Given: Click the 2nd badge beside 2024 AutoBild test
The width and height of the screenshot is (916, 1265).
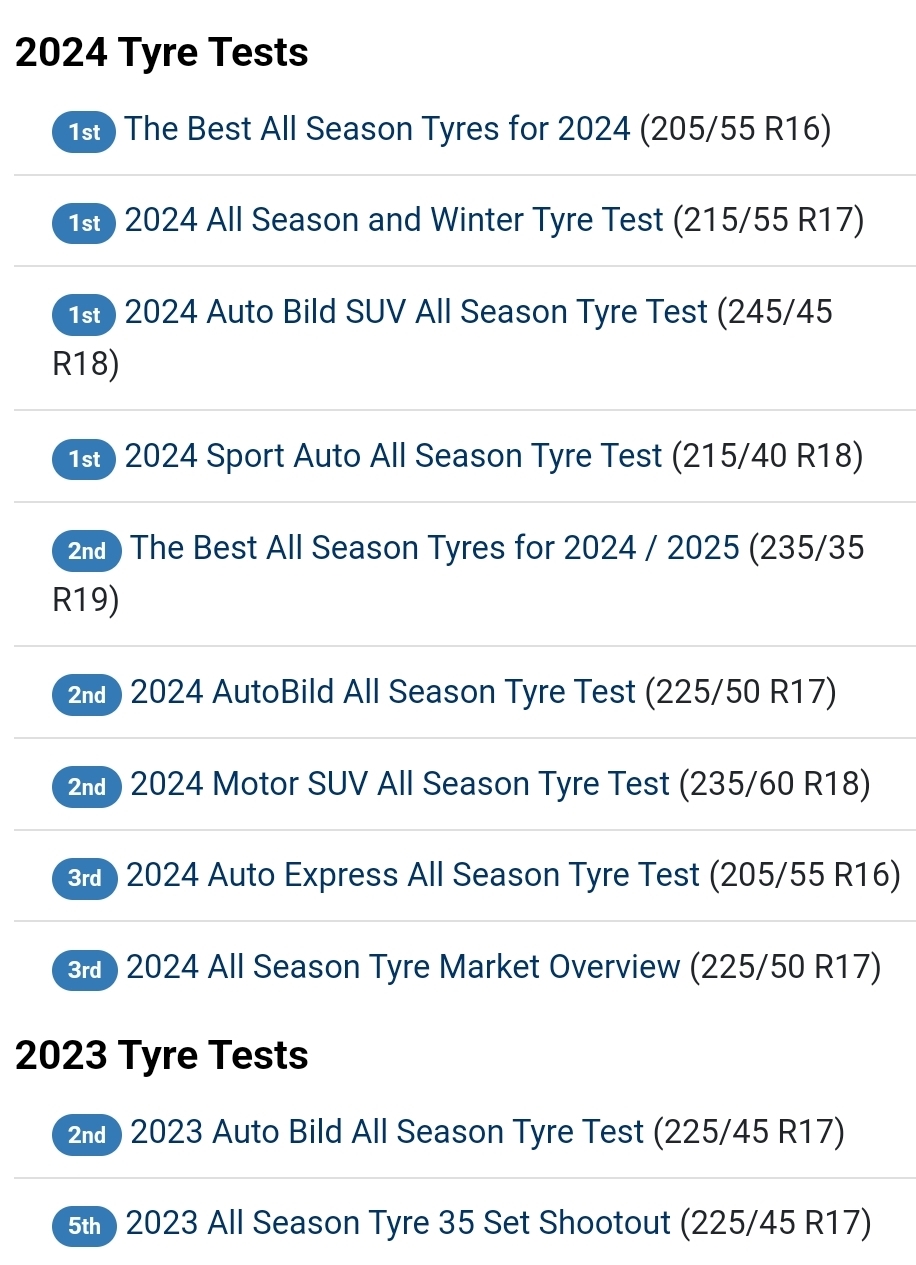Looking at the screenshot, I should pos(87,695).
